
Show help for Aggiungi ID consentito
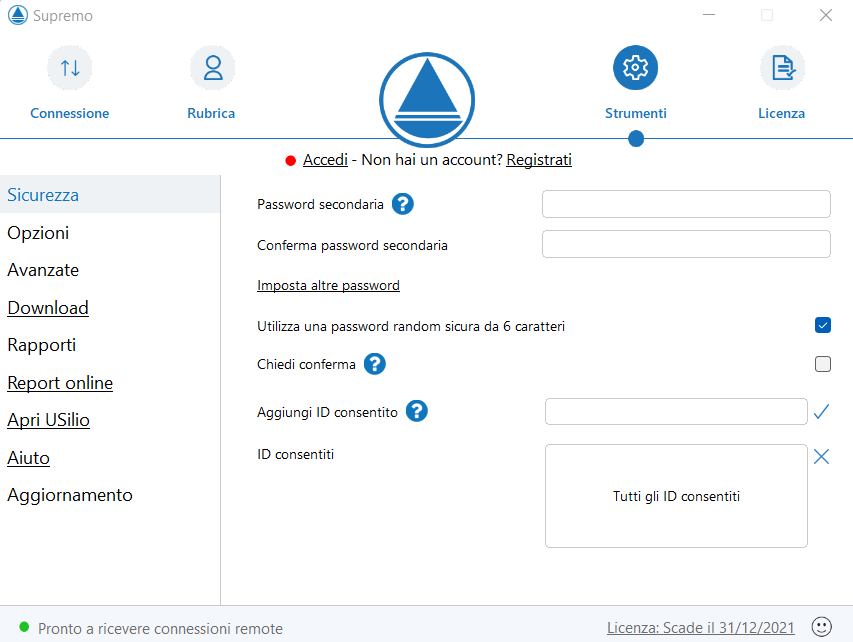(x=417, y=411)
